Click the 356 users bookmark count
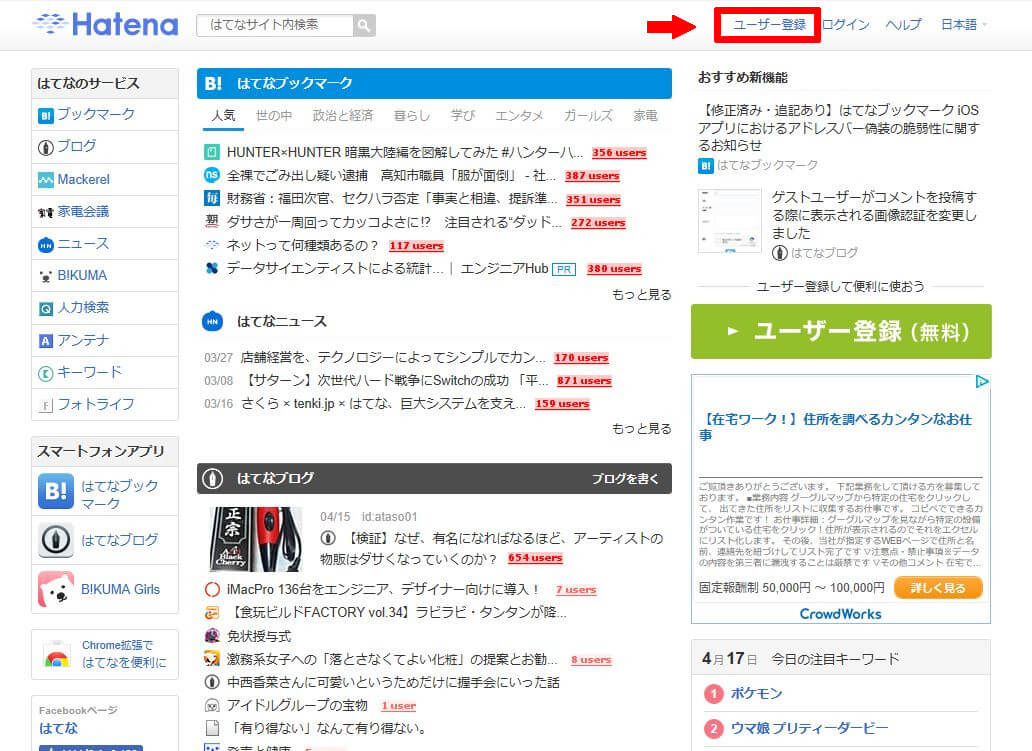The width and height of the screenshot is (1032, 751). 619,153
